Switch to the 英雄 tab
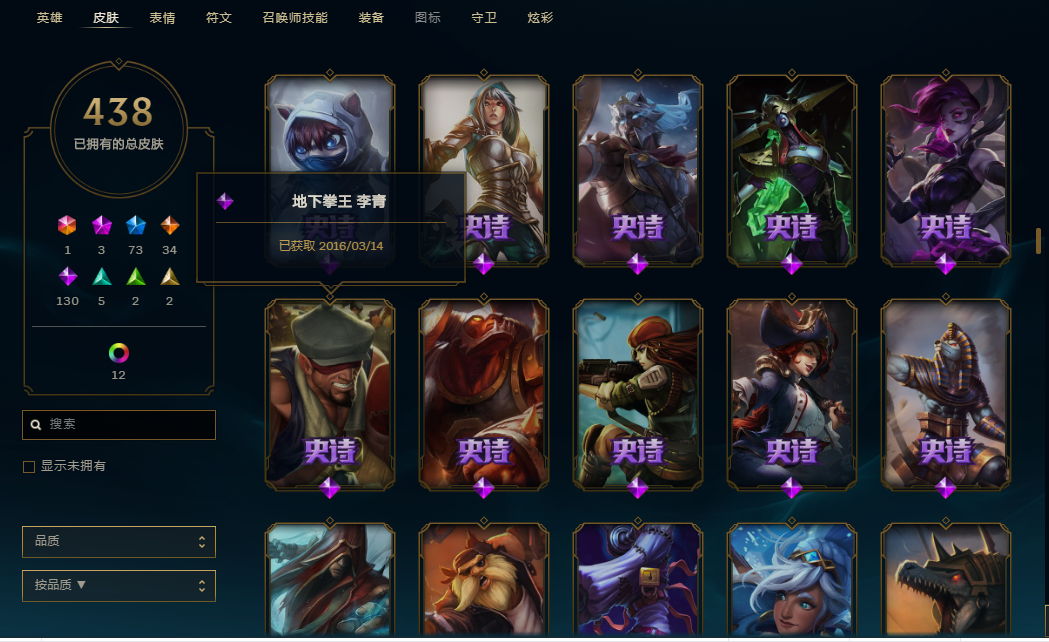Screen dimensions: 1049x642 [50, 18]
